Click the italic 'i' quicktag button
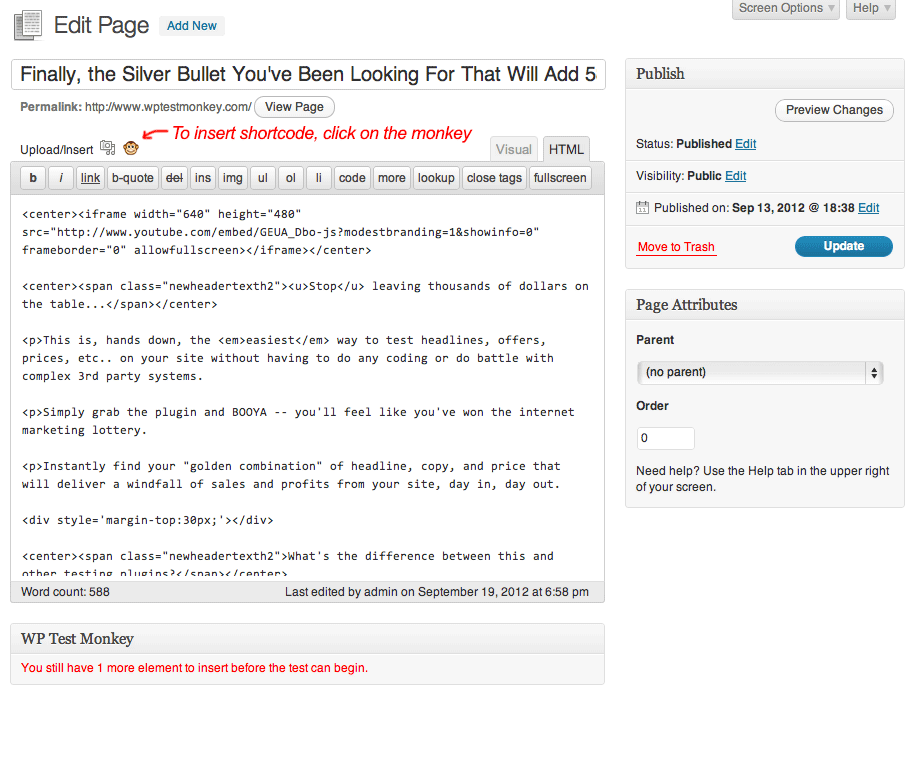Image resolution: width=913 pixels, height=771 pixels. pos(61,178)
